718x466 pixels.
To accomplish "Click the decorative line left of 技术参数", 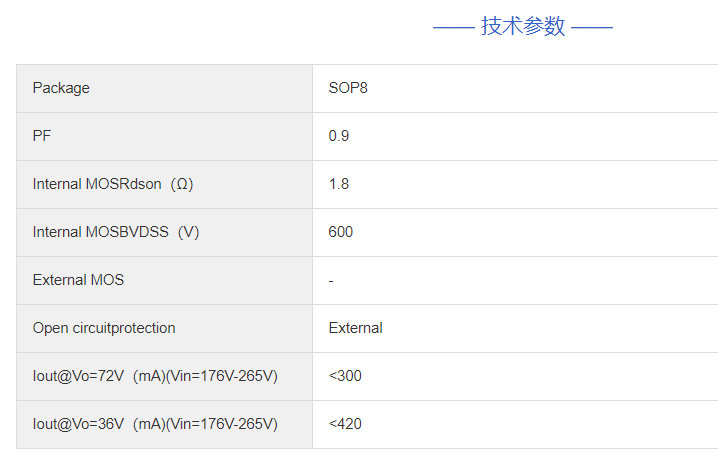I will pos(453,28).
